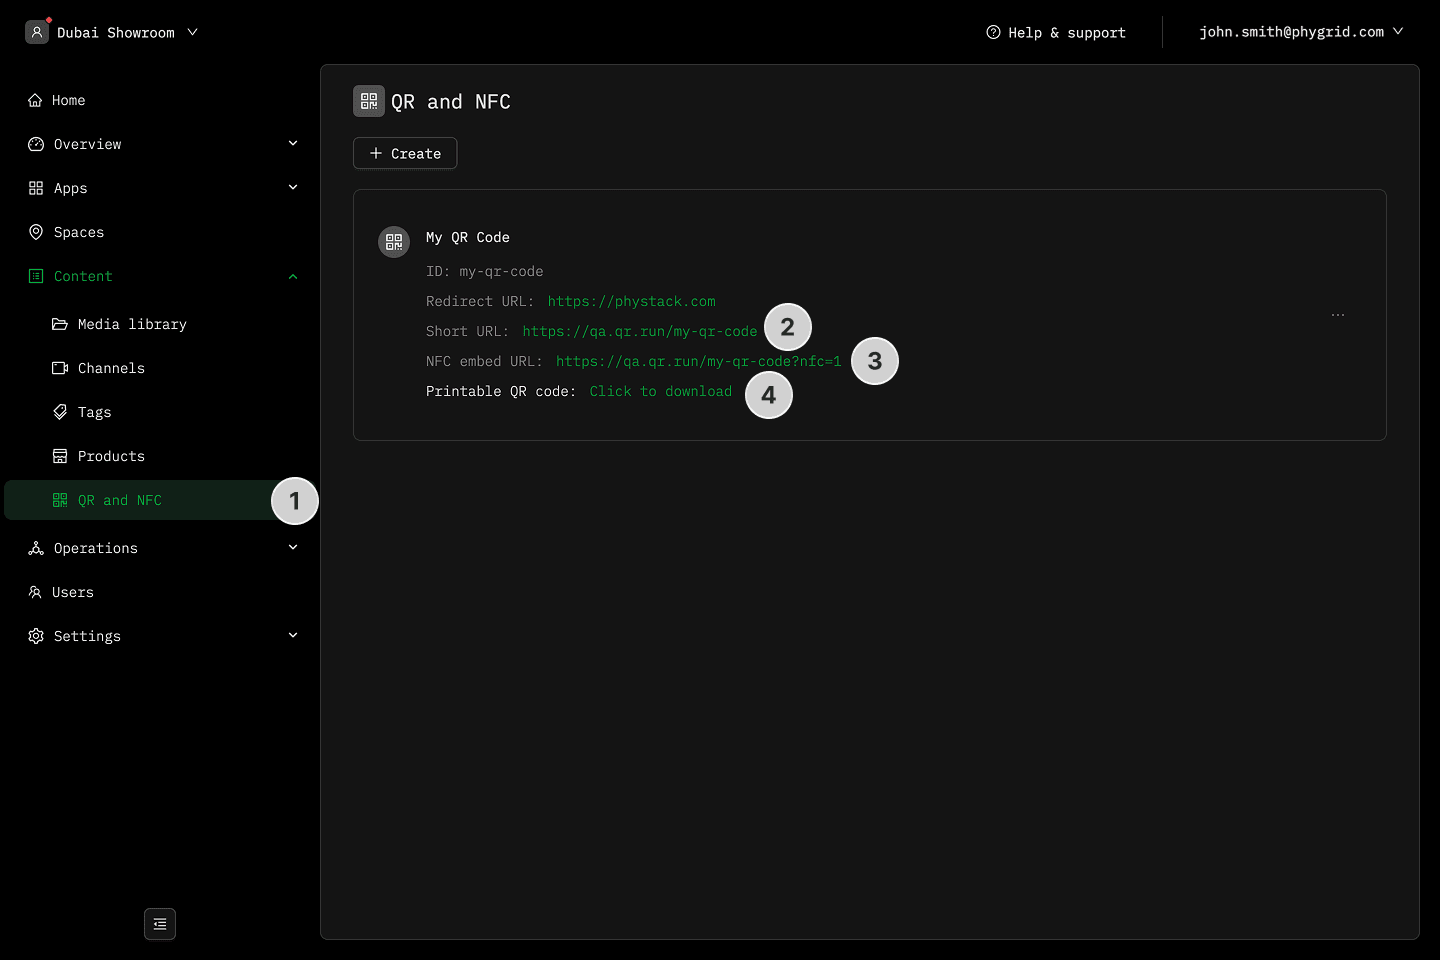Click the 'Click to download' link

pyautogui.click(x=661, y=391)
